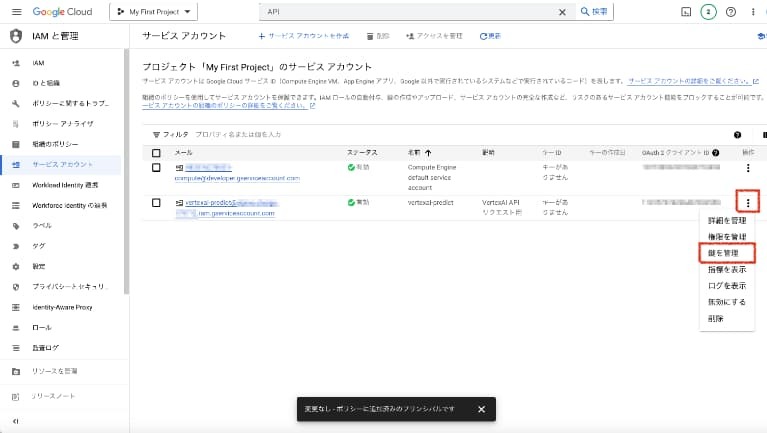Select 詳細を管理 from context menu
This screenshot has height=433, width=767.
pos(725,219)
